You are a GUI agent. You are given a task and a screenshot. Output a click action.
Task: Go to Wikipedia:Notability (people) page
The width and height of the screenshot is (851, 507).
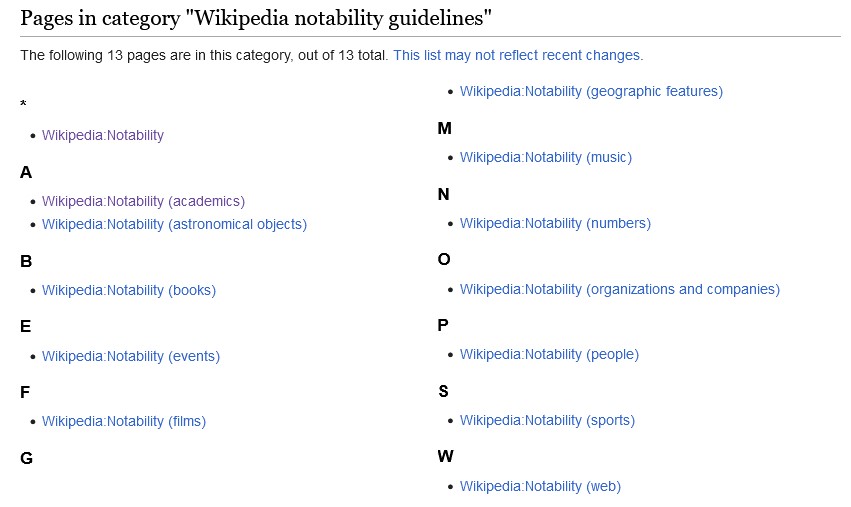548,354
